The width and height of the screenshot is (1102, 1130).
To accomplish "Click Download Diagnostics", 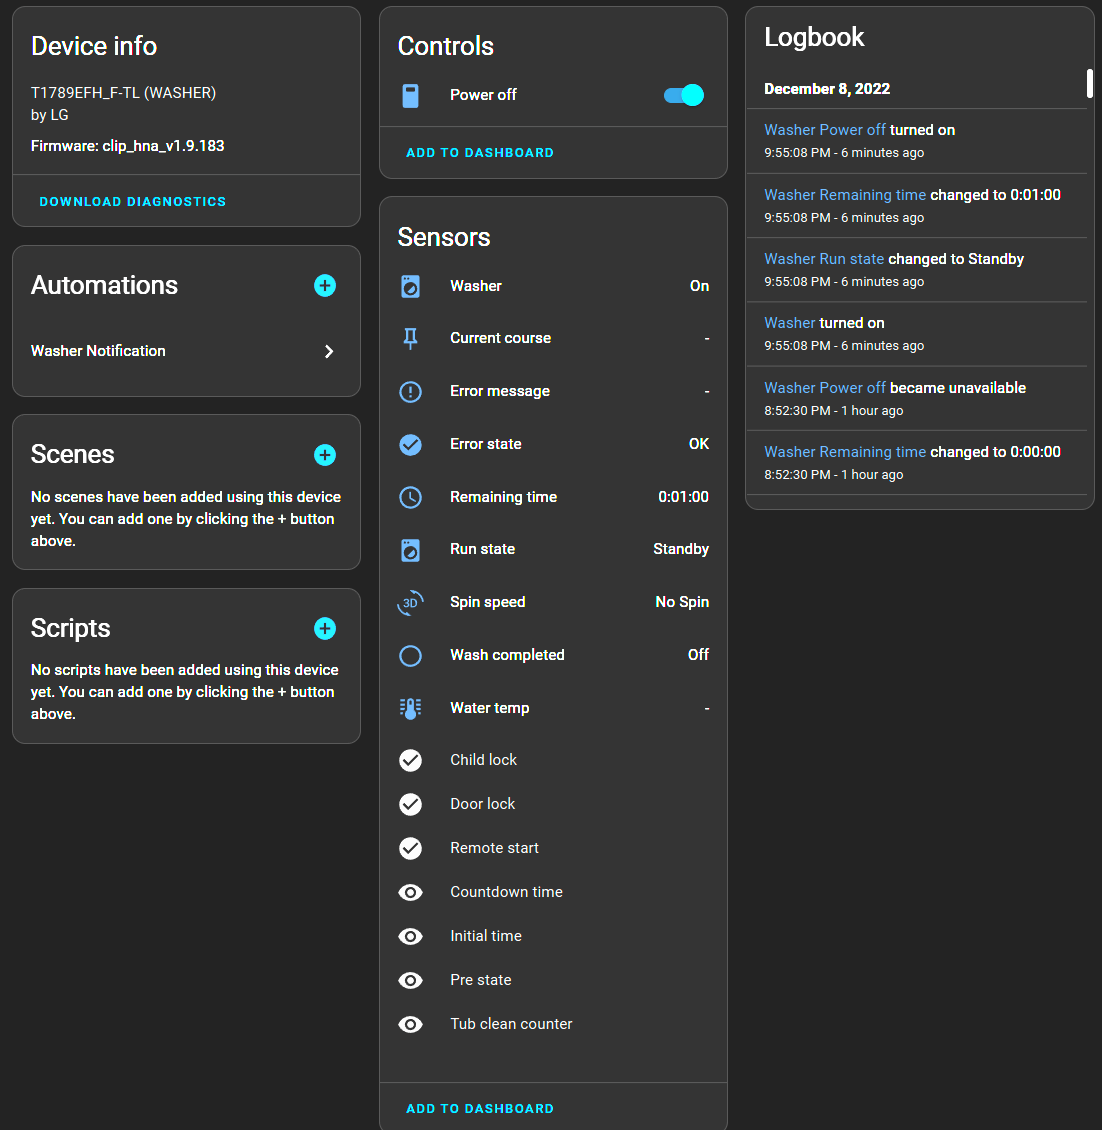I will (x=132, y=201).
